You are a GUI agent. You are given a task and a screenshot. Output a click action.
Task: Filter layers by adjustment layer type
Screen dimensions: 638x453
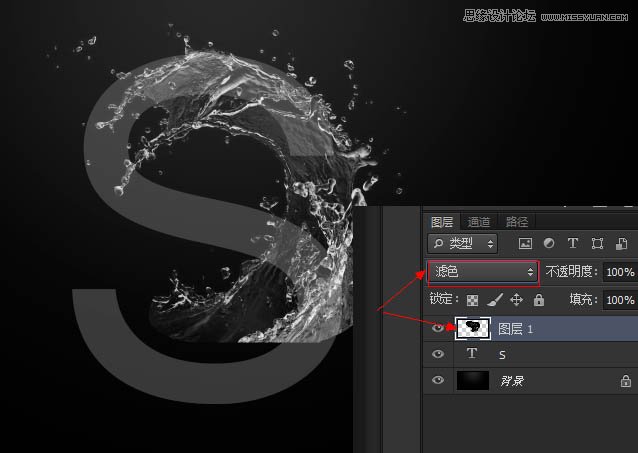pyautogui.click(x=548, y=243)
